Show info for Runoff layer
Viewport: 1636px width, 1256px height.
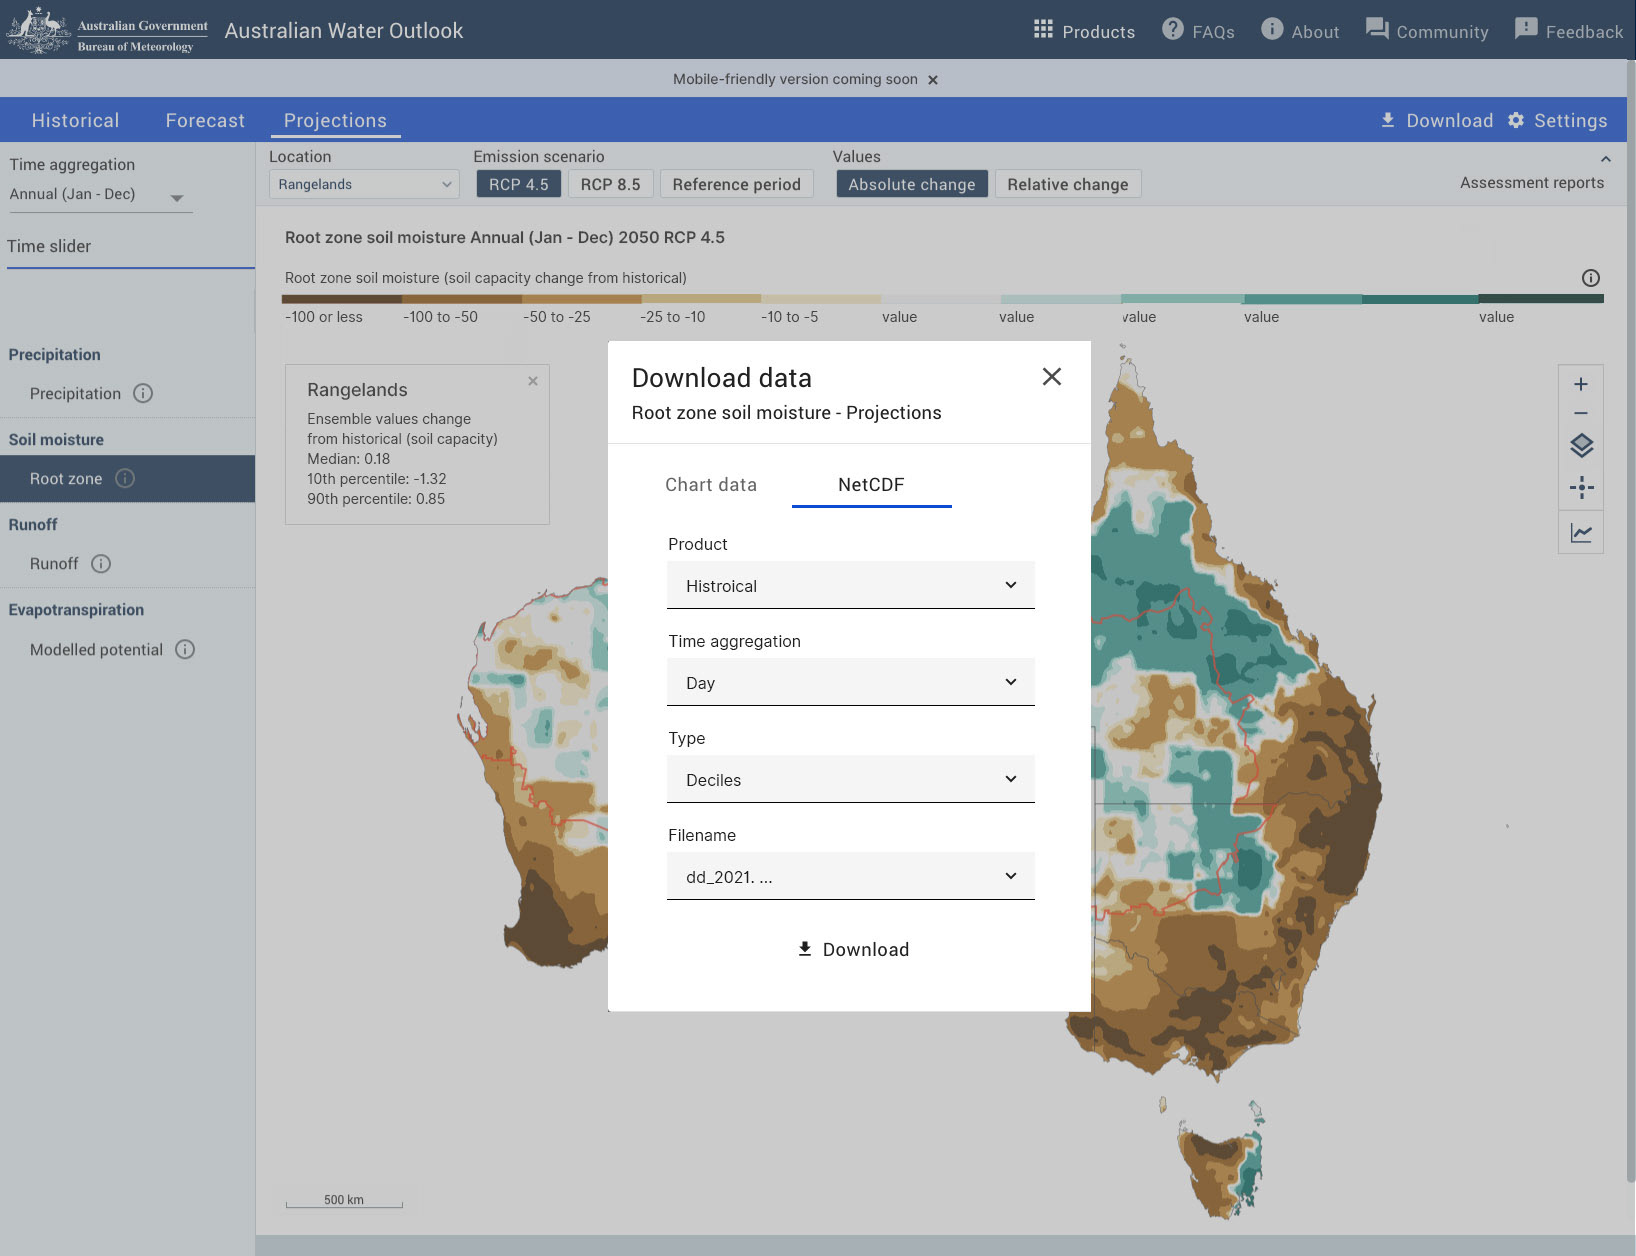(101, 563)
